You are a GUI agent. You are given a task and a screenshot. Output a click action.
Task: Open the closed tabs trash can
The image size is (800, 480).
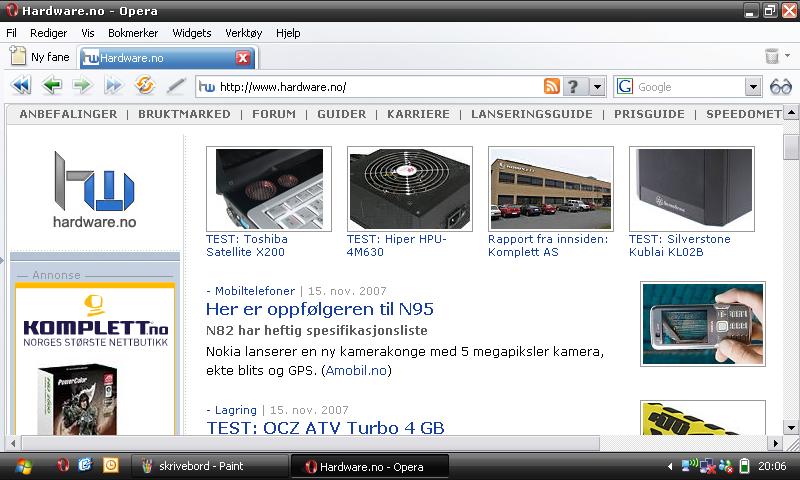click(x=772, y=56)
